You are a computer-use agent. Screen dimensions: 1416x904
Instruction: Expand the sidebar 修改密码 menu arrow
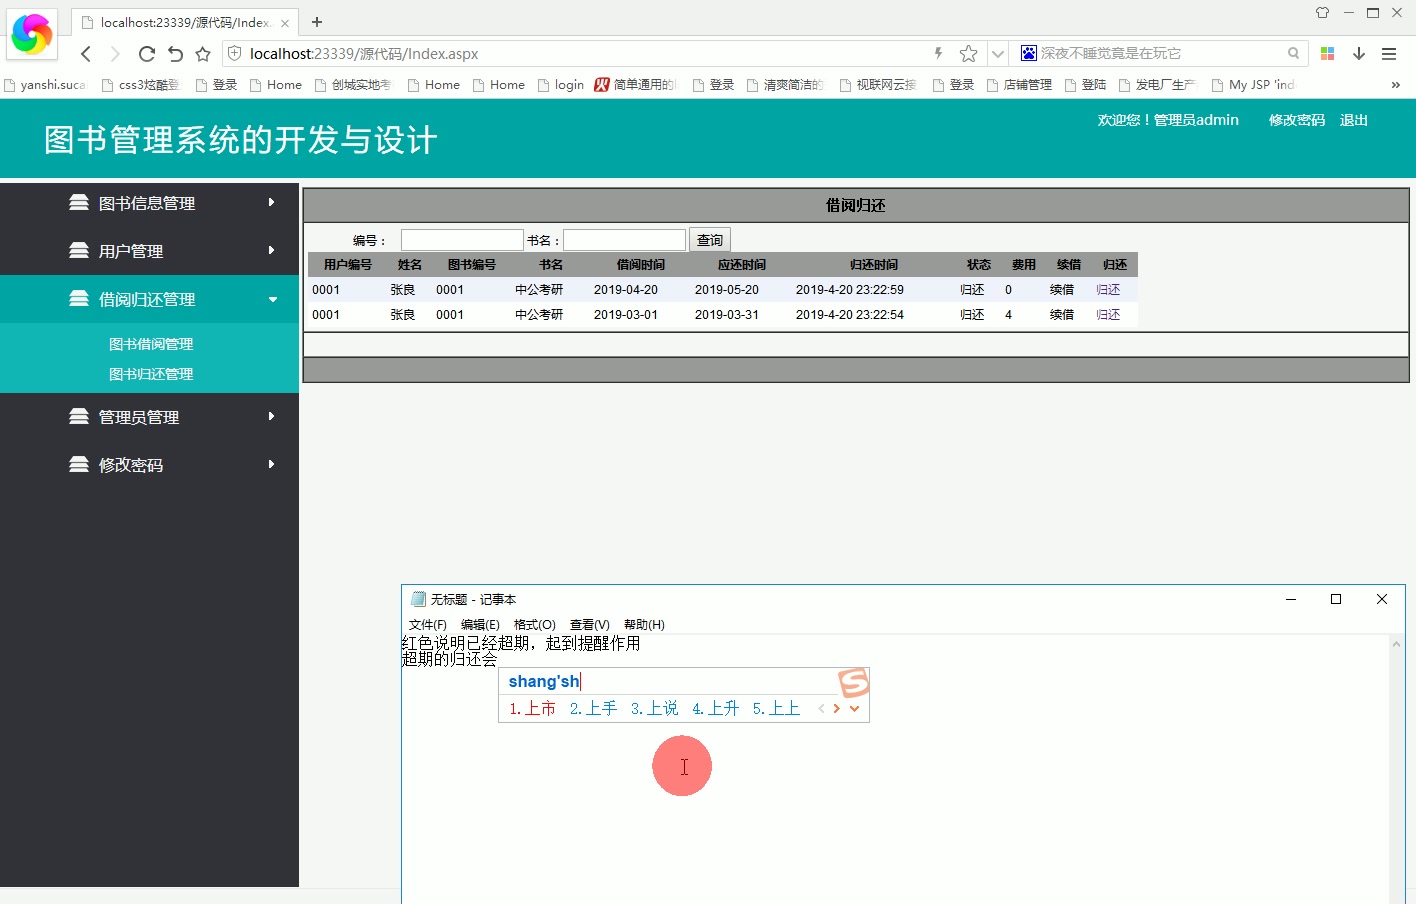[x=271, y=464]
